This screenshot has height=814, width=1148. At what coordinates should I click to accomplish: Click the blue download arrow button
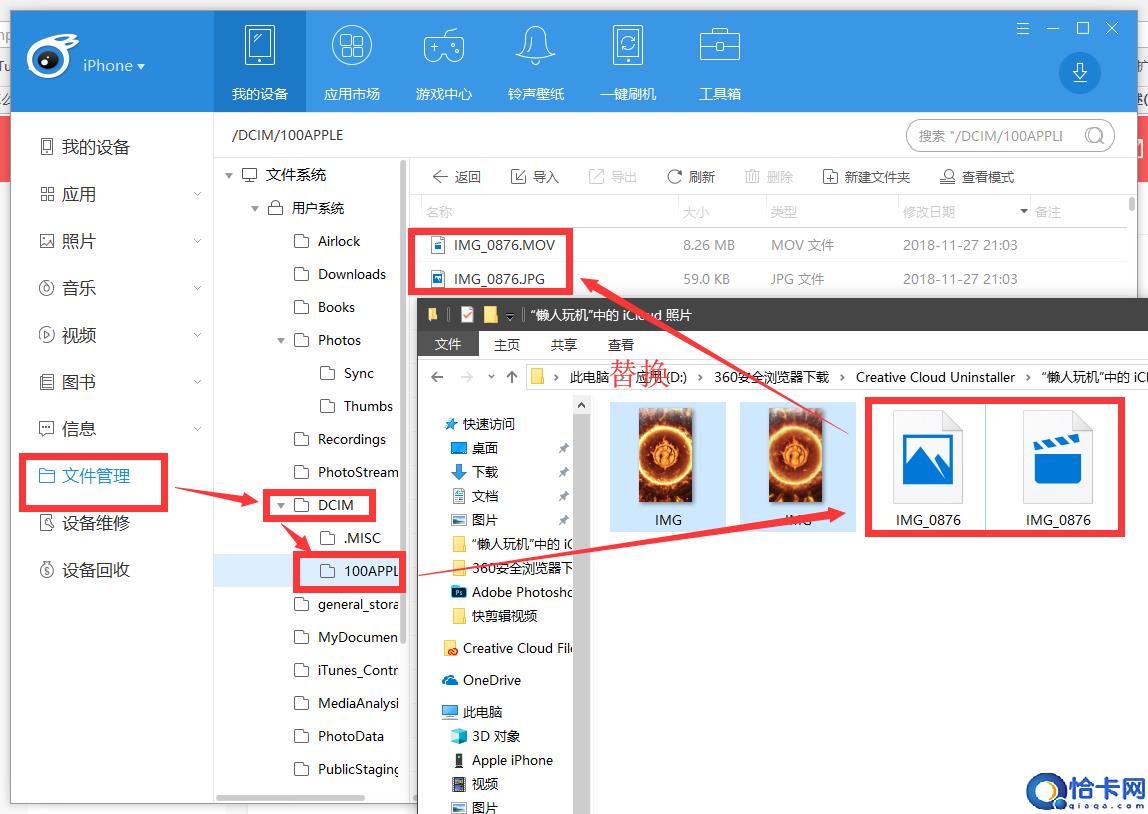pyautogui.click(x=1079, y=72)
